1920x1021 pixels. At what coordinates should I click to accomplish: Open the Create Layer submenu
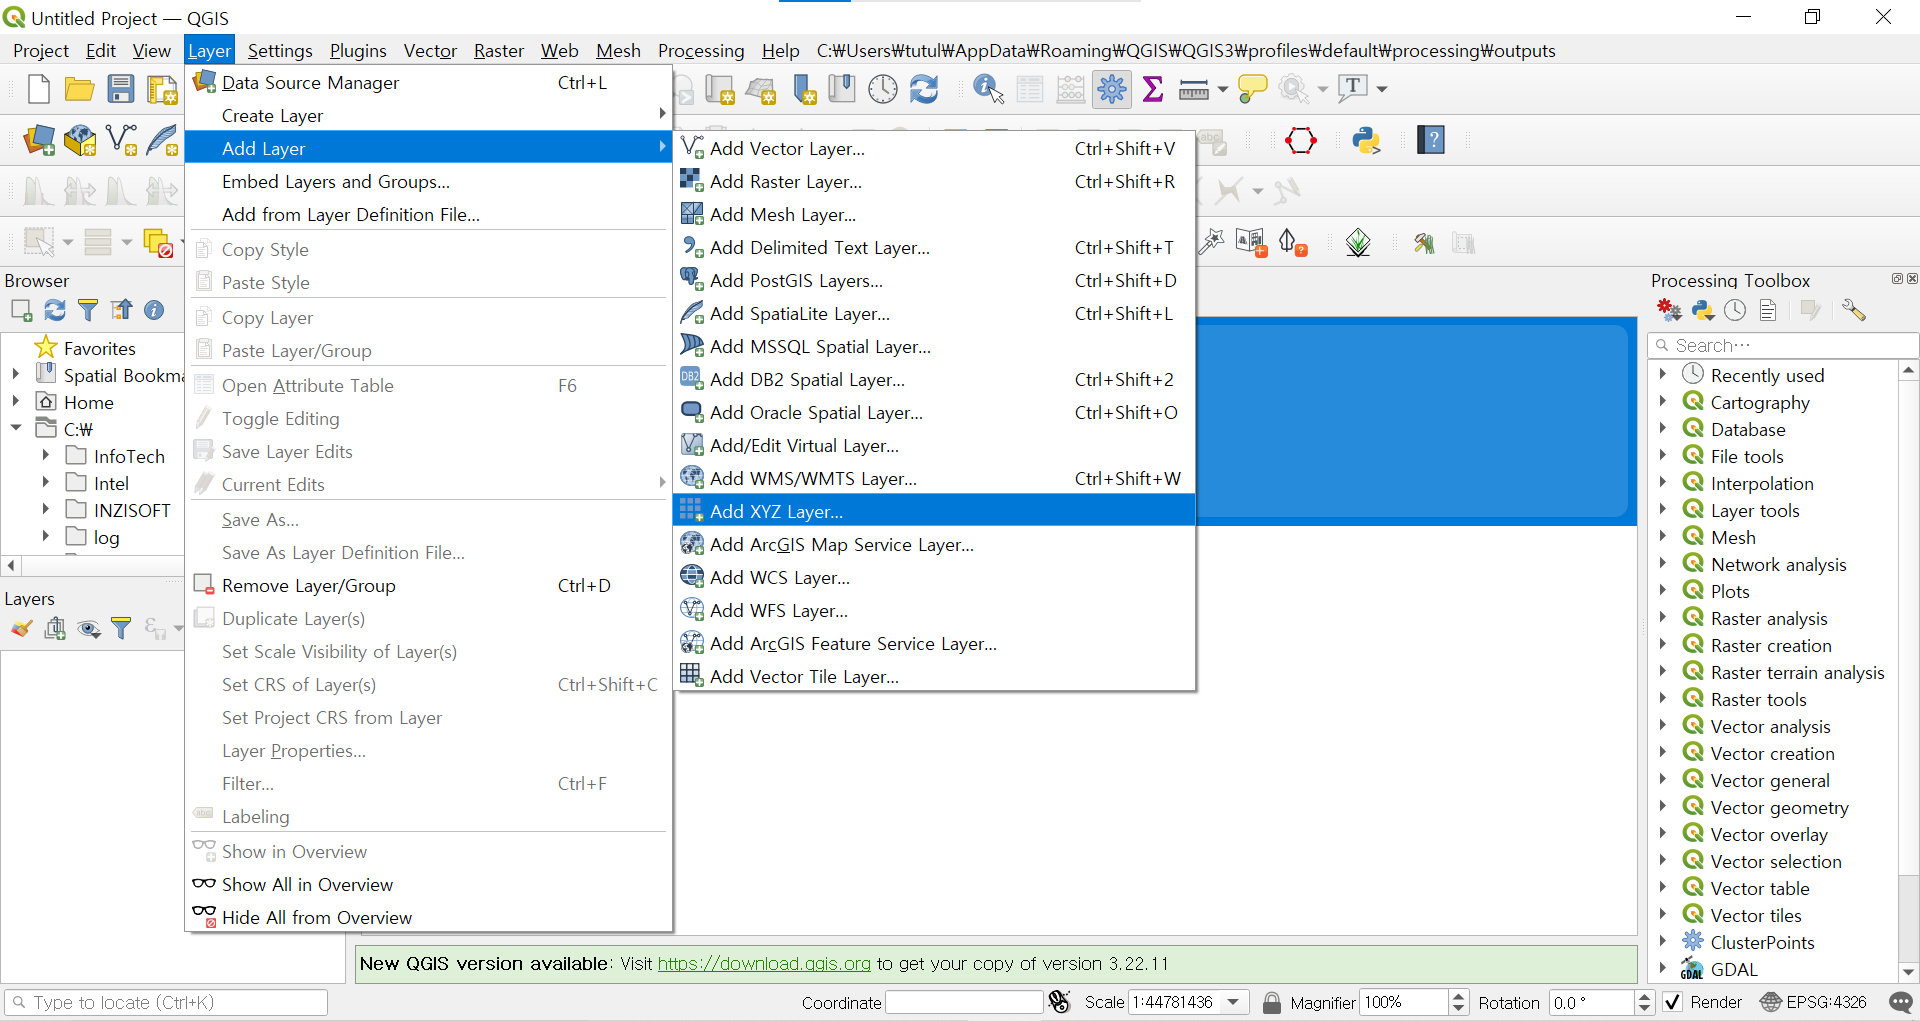(429, 115)
